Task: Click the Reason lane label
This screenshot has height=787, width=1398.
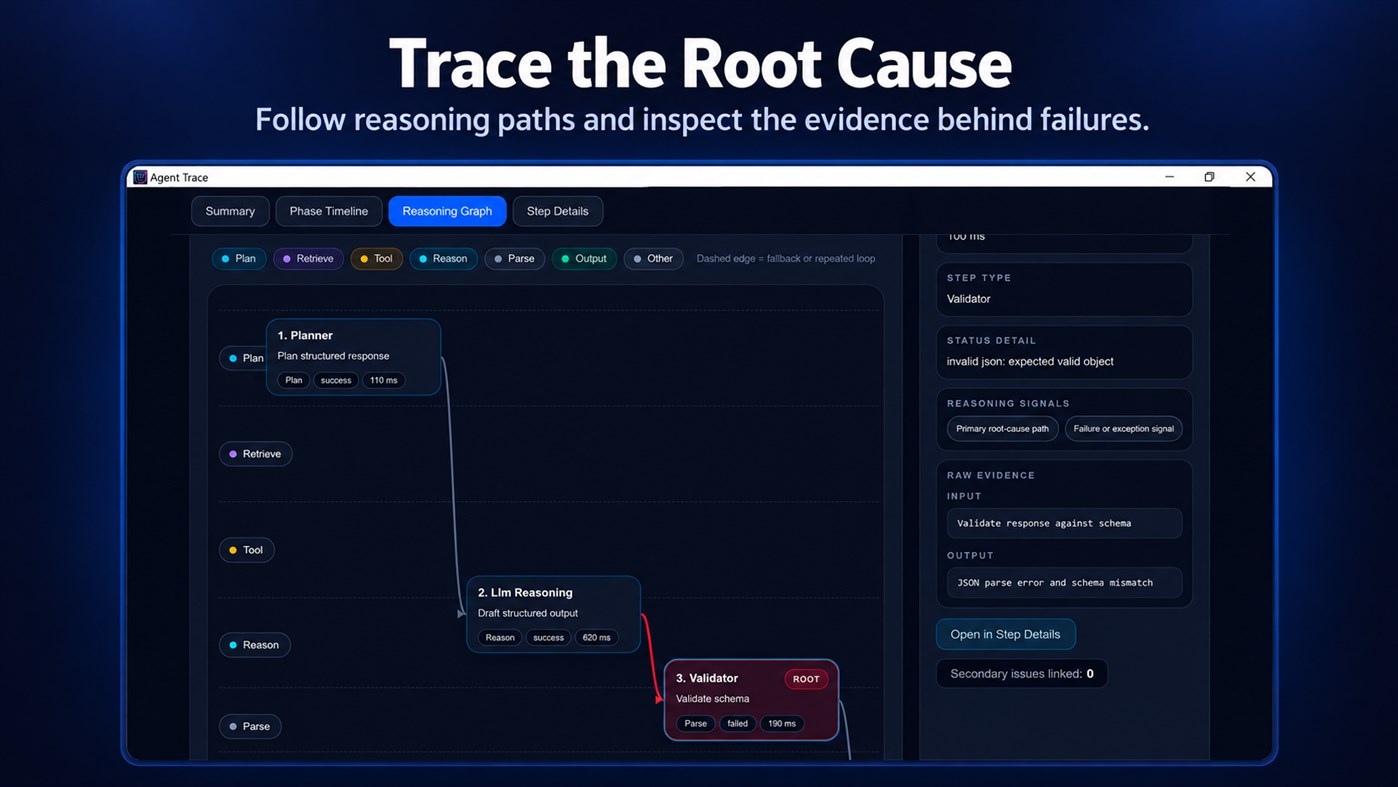Action: (255, 645)
